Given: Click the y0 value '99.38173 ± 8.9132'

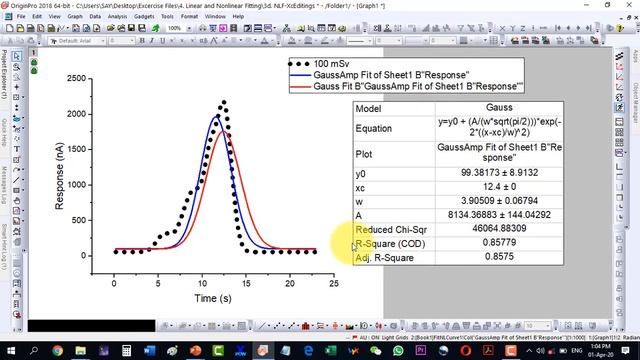Looking at the screenshot, I should point(499,173).
